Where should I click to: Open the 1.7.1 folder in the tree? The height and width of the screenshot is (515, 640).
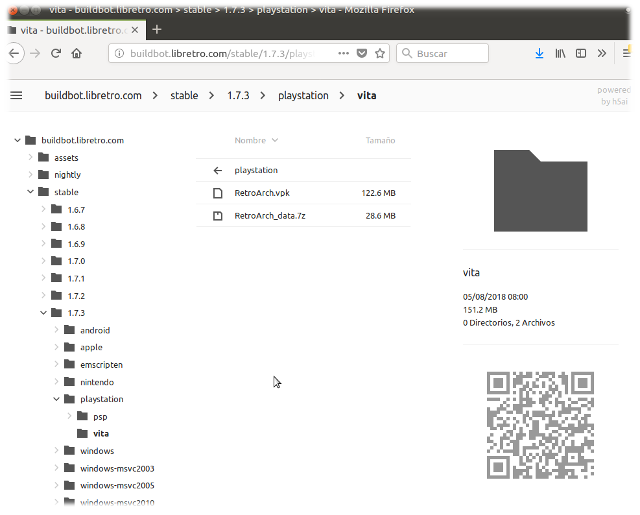76,279
